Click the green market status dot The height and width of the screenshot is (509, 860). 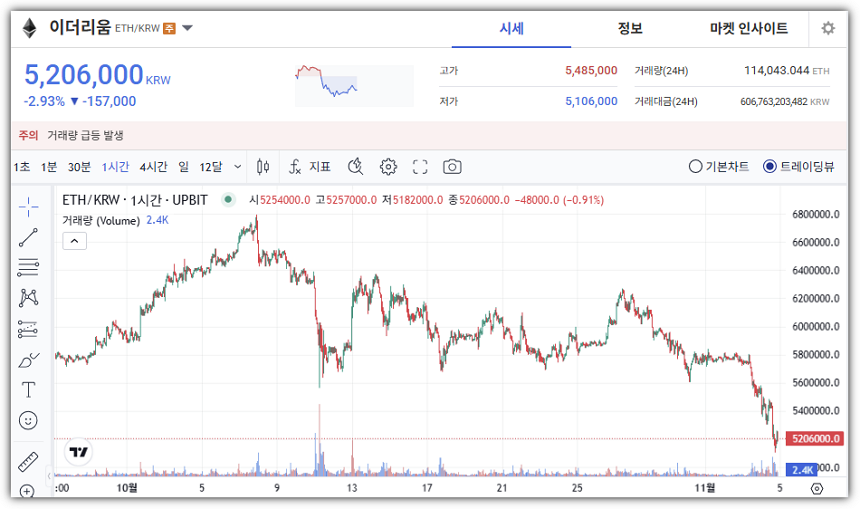(228, 200)
